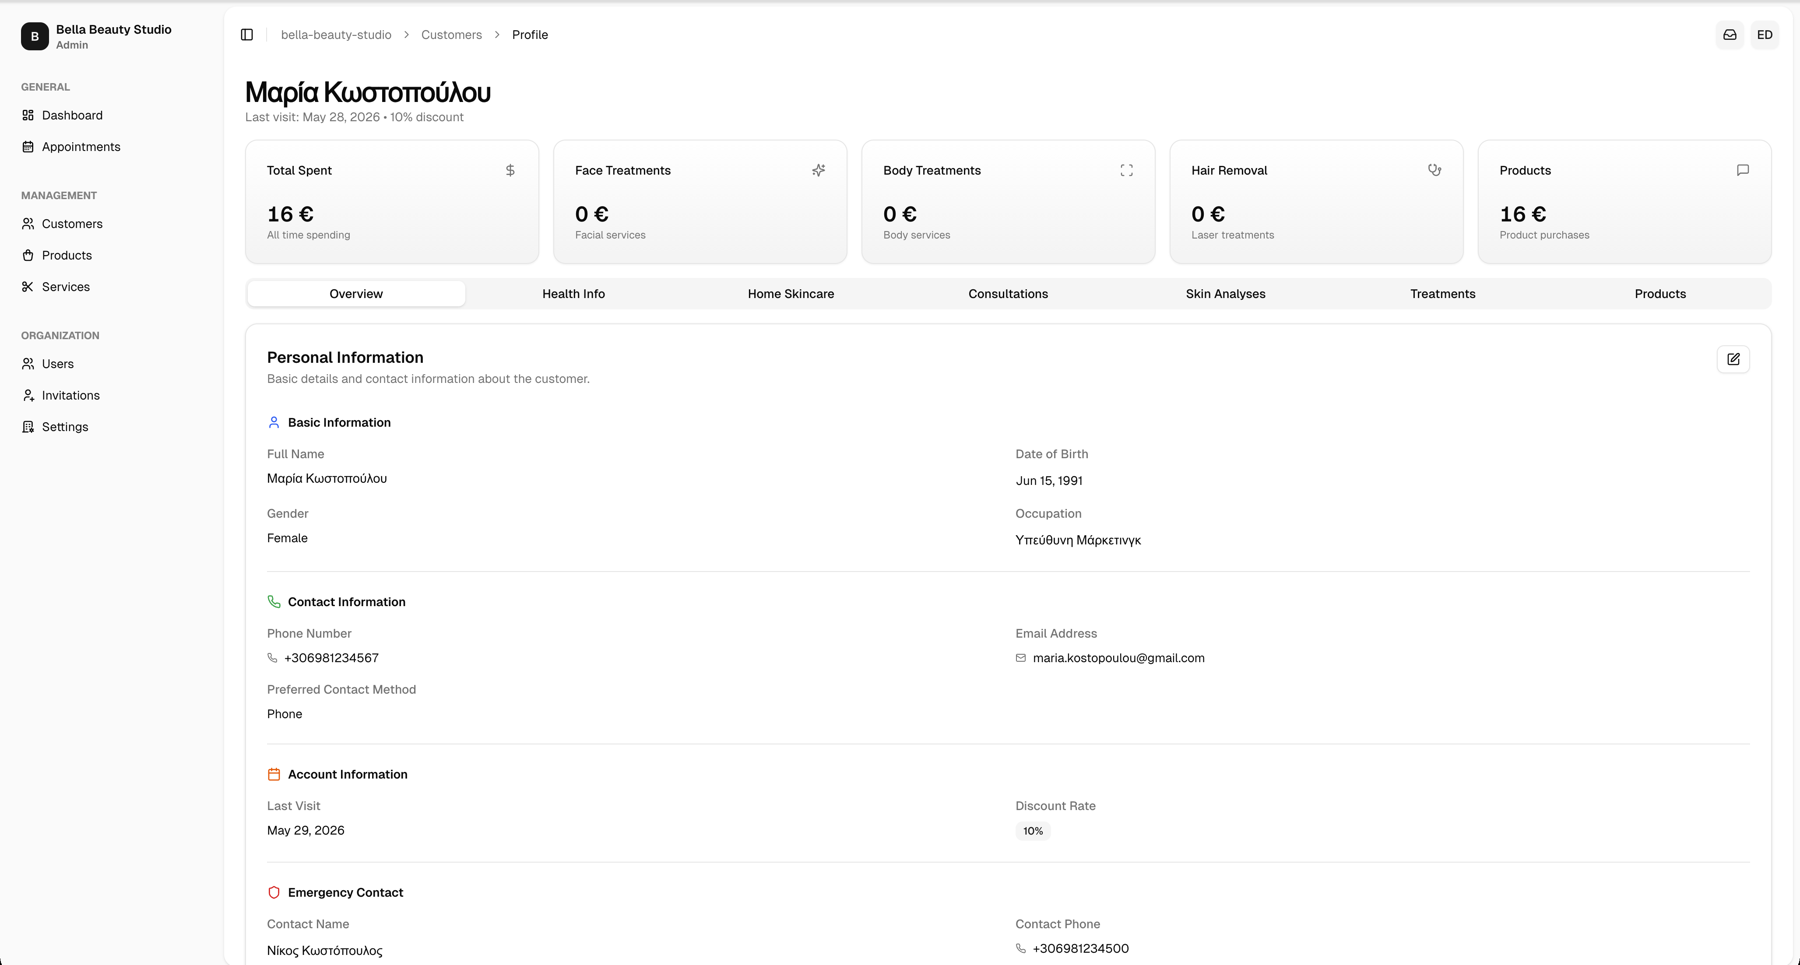Open Settings in sidebar
The height and width of the screenshot is (965, 1800).
[111, 427]
